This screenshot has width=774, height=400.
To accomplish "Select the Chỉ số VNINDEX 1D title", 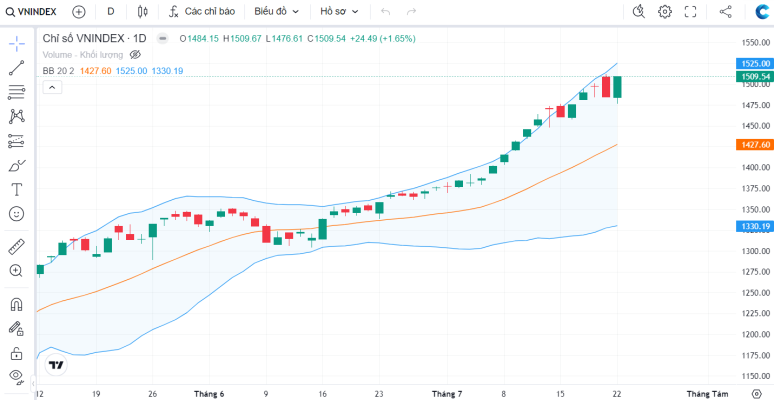I will point(95,38).
